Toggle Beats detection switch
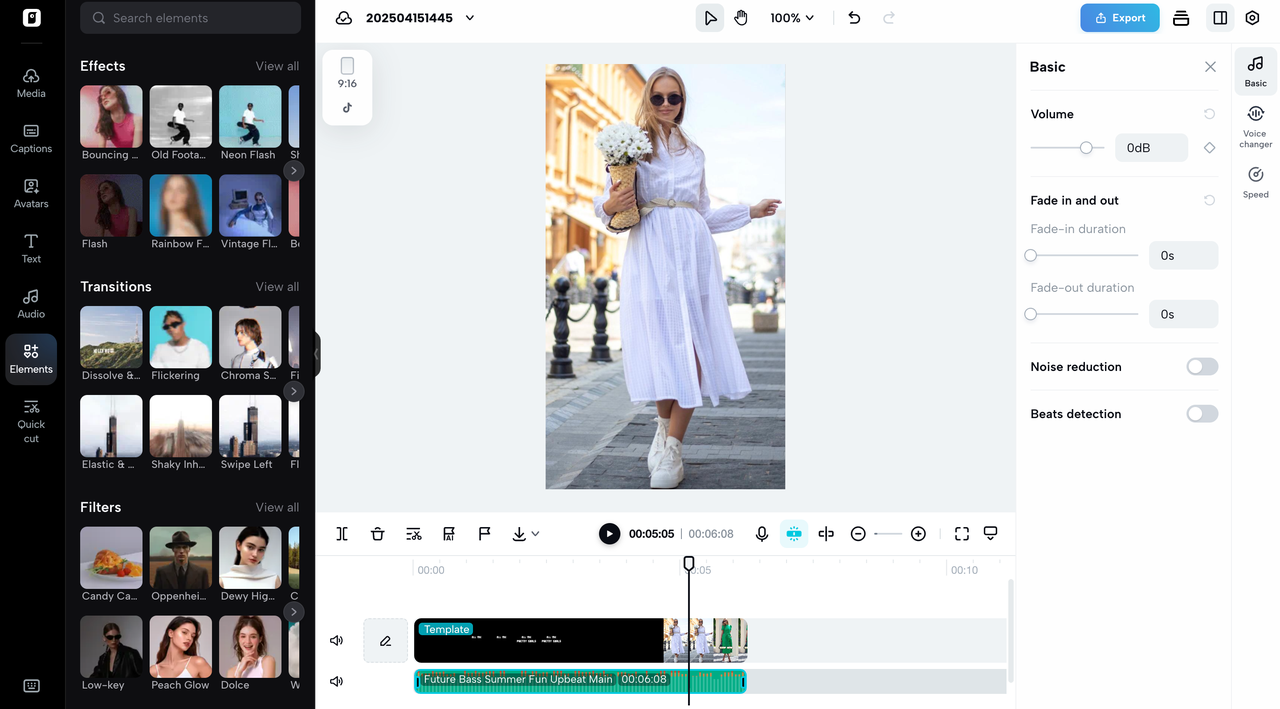1280x709 pixels. pos(1202,414)
